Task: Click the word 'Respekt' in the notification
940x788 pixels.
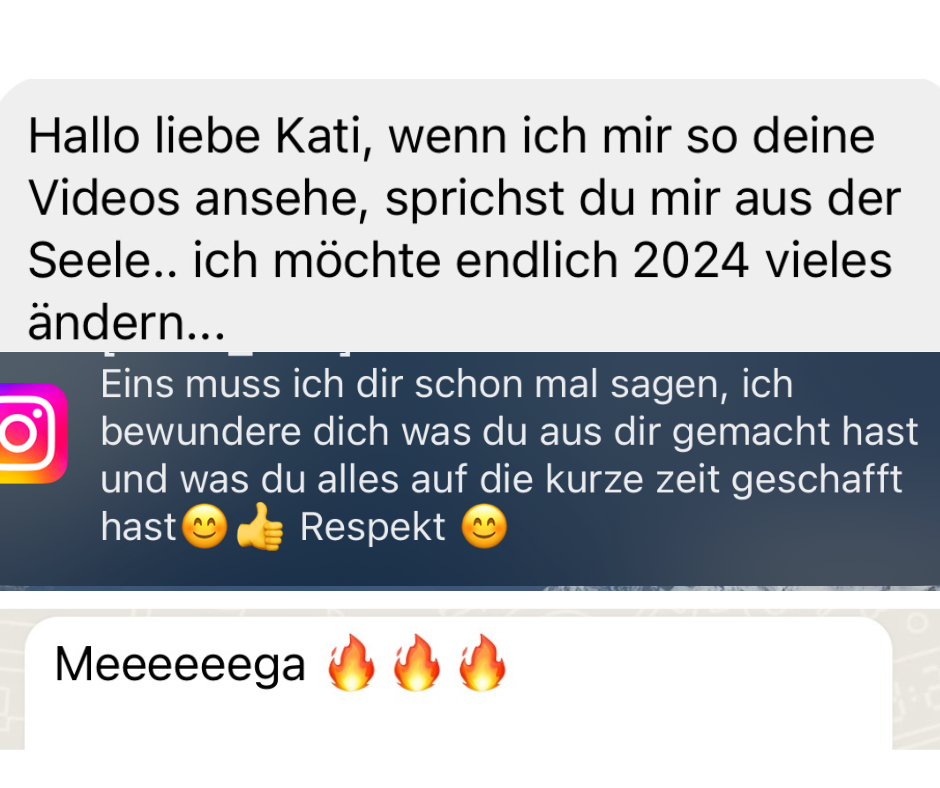Action: tap(372, 528)
